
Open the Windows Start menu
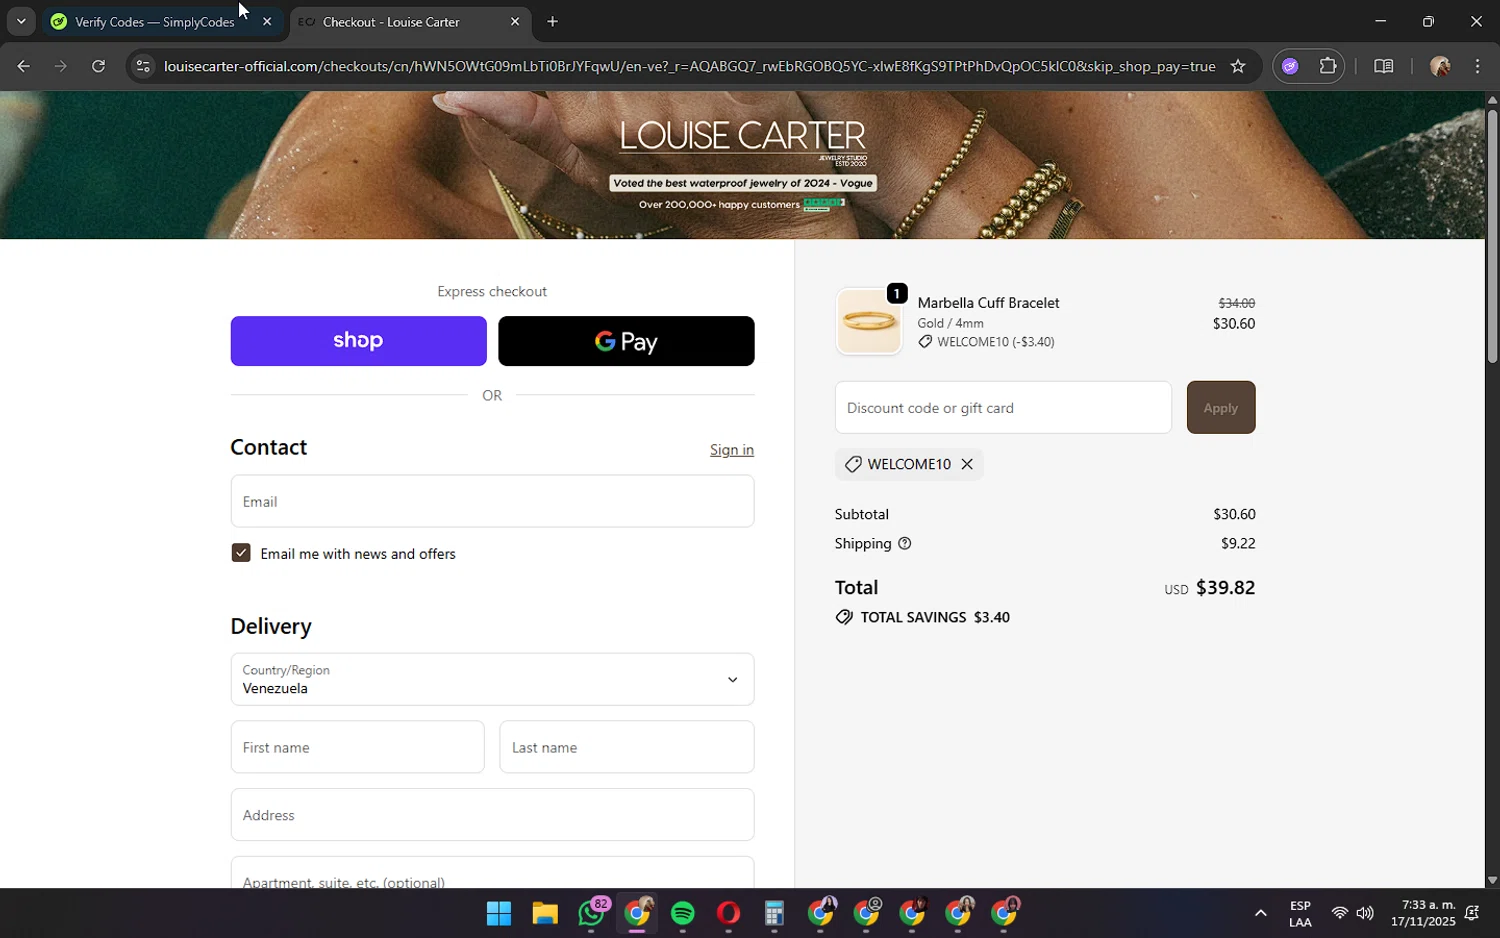point(499,913)
